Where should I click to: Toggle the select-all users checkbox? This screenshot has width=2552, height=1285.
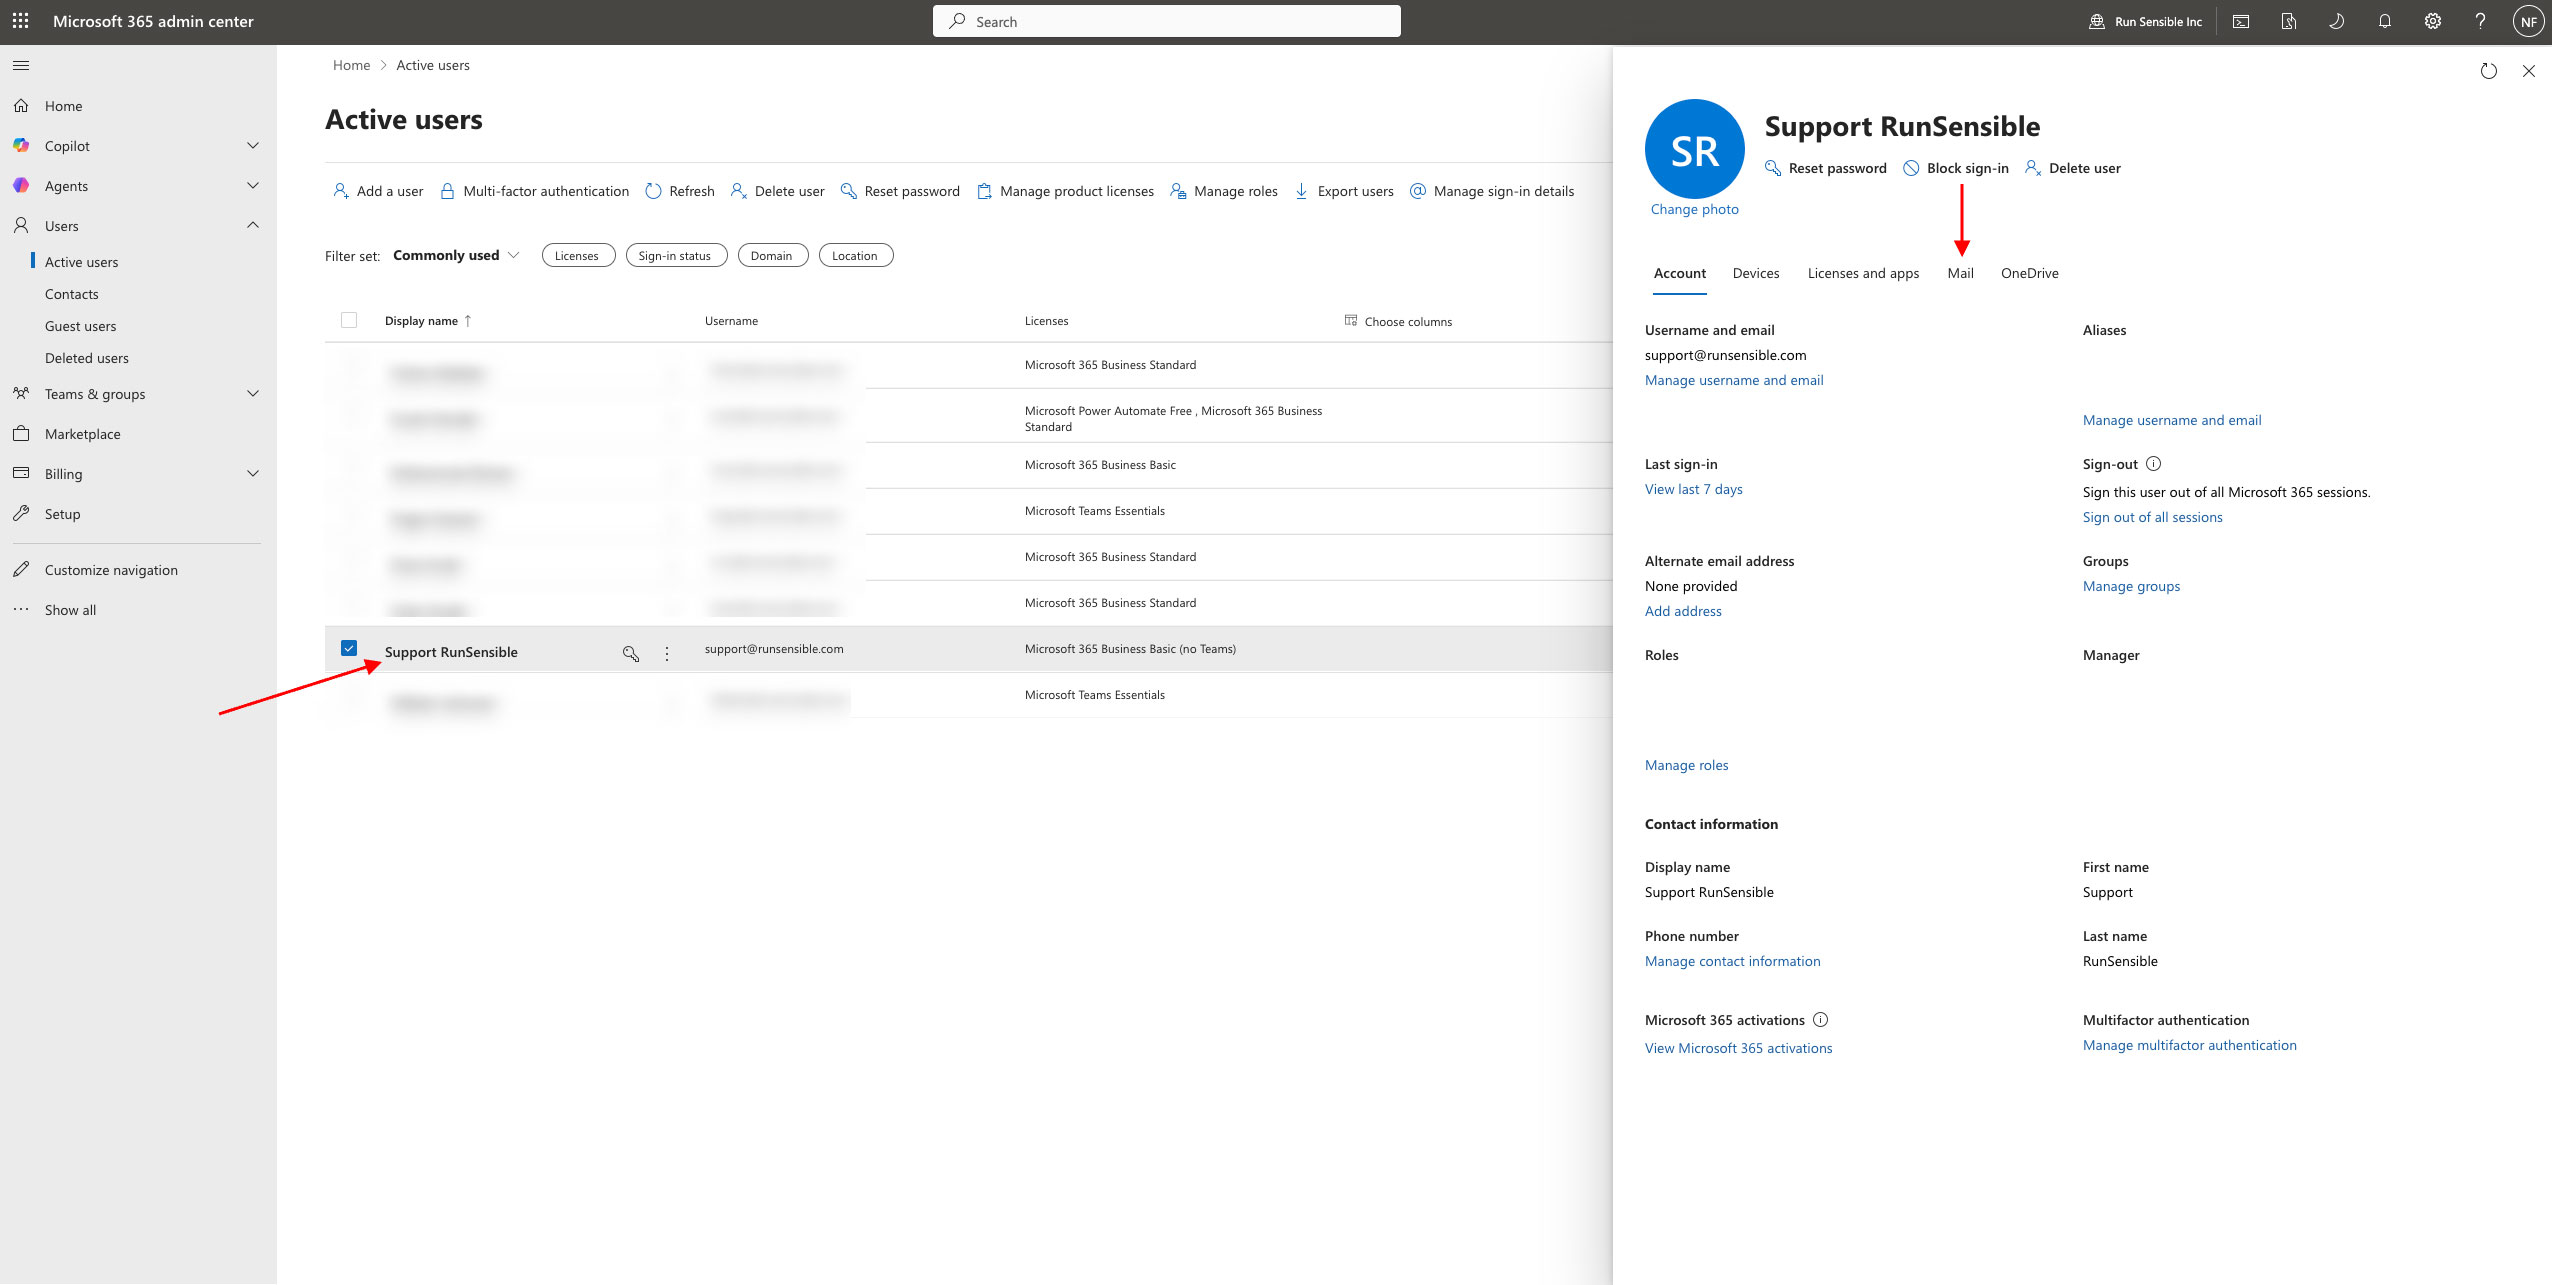(349, 320)
